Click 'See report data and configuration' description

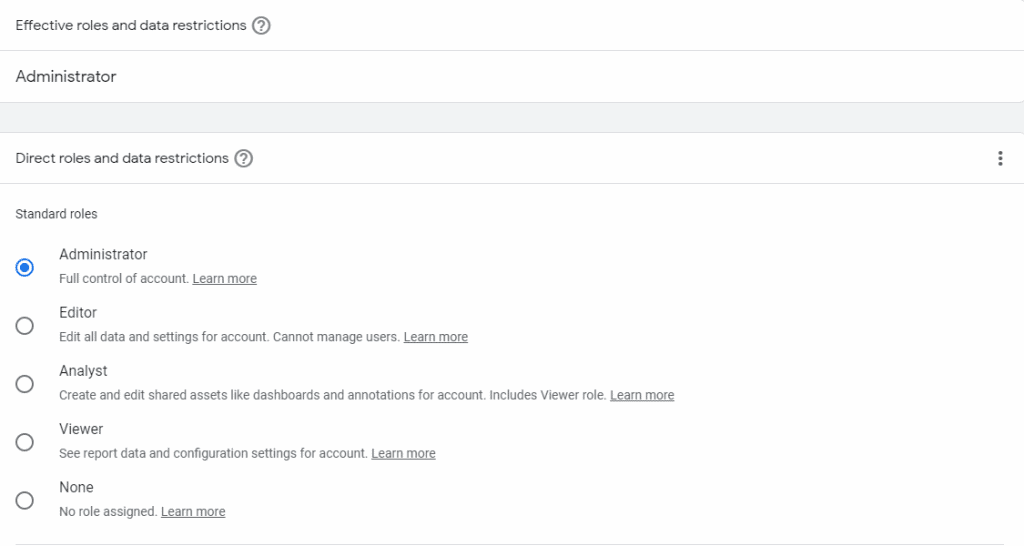coord(214,453)
